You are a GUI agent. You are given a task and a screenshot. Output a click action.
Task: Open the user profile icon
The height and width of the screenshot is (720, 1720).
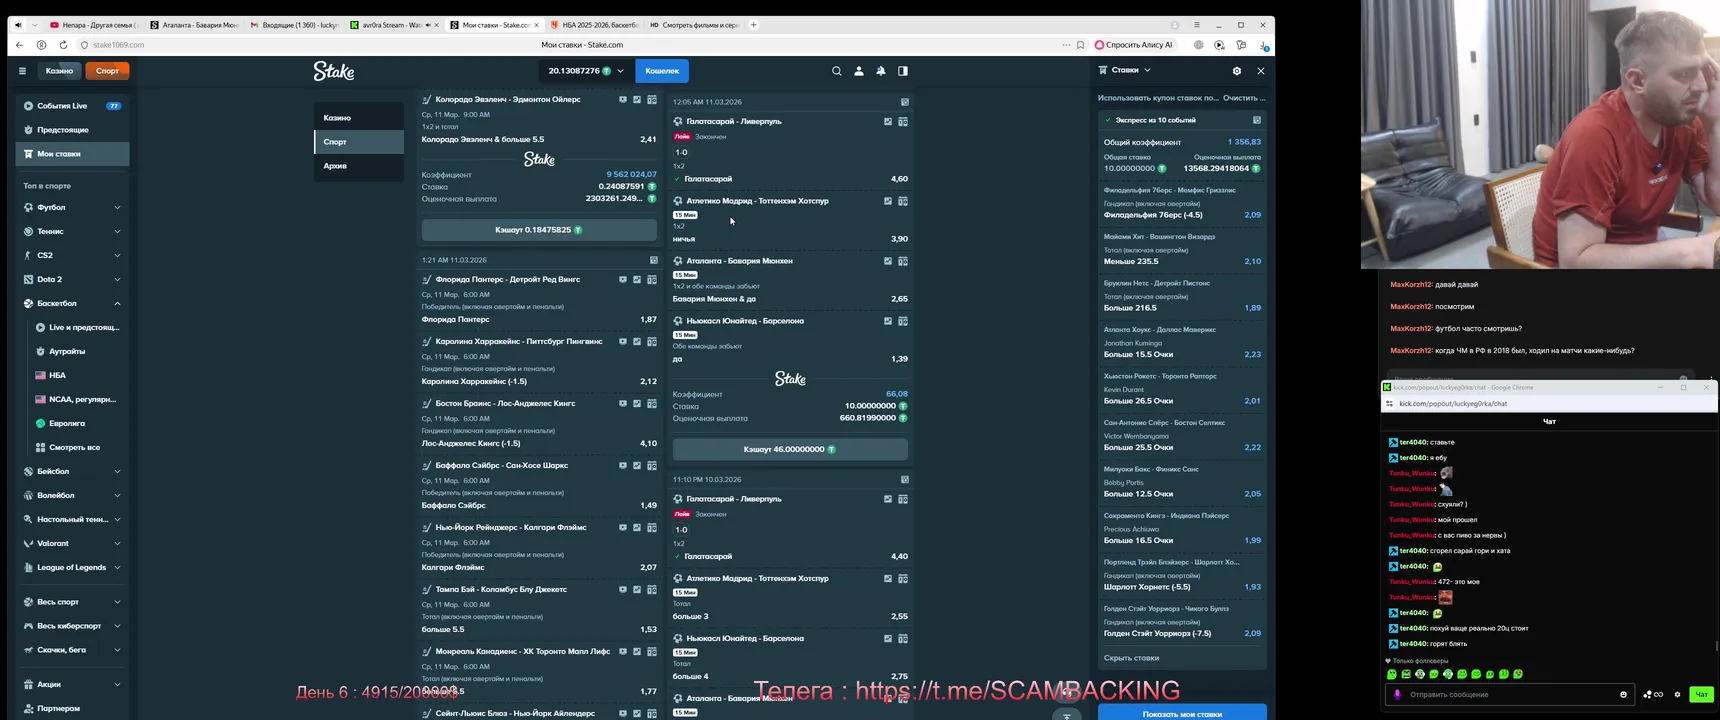(x=859, y=71)
